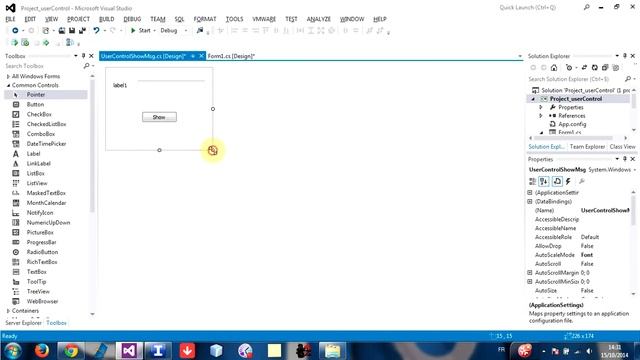640x360 pixels.
Task: Expand the References node arrow
Action: (541, 116)
